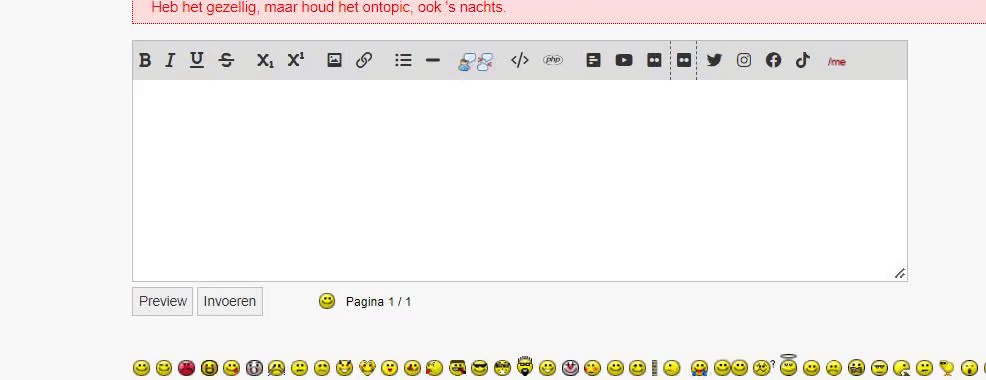Insert a PHP code block
The image size is (986, 380).
pos(553,60)
